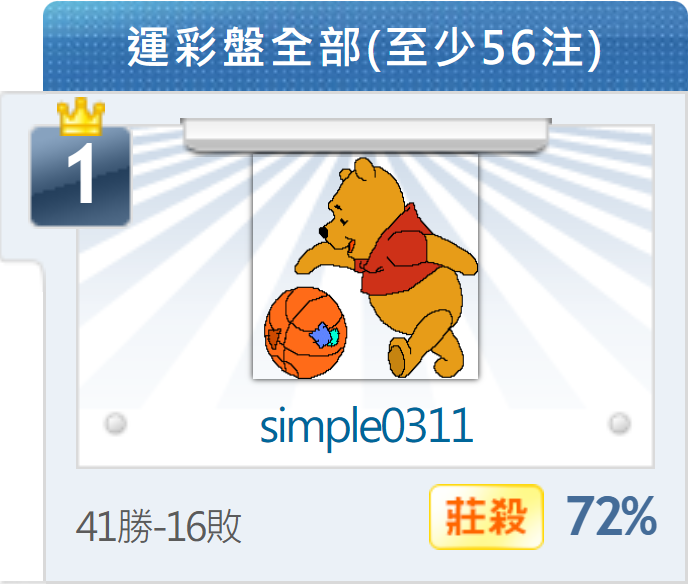
Task: Click the basketball in the avatar
Action: (x=305, y=333)
